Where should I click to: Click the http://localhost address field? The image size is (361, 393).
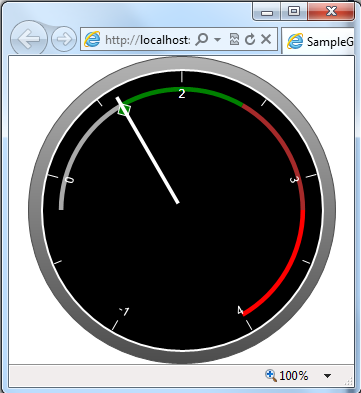click(x=147, y=40)
